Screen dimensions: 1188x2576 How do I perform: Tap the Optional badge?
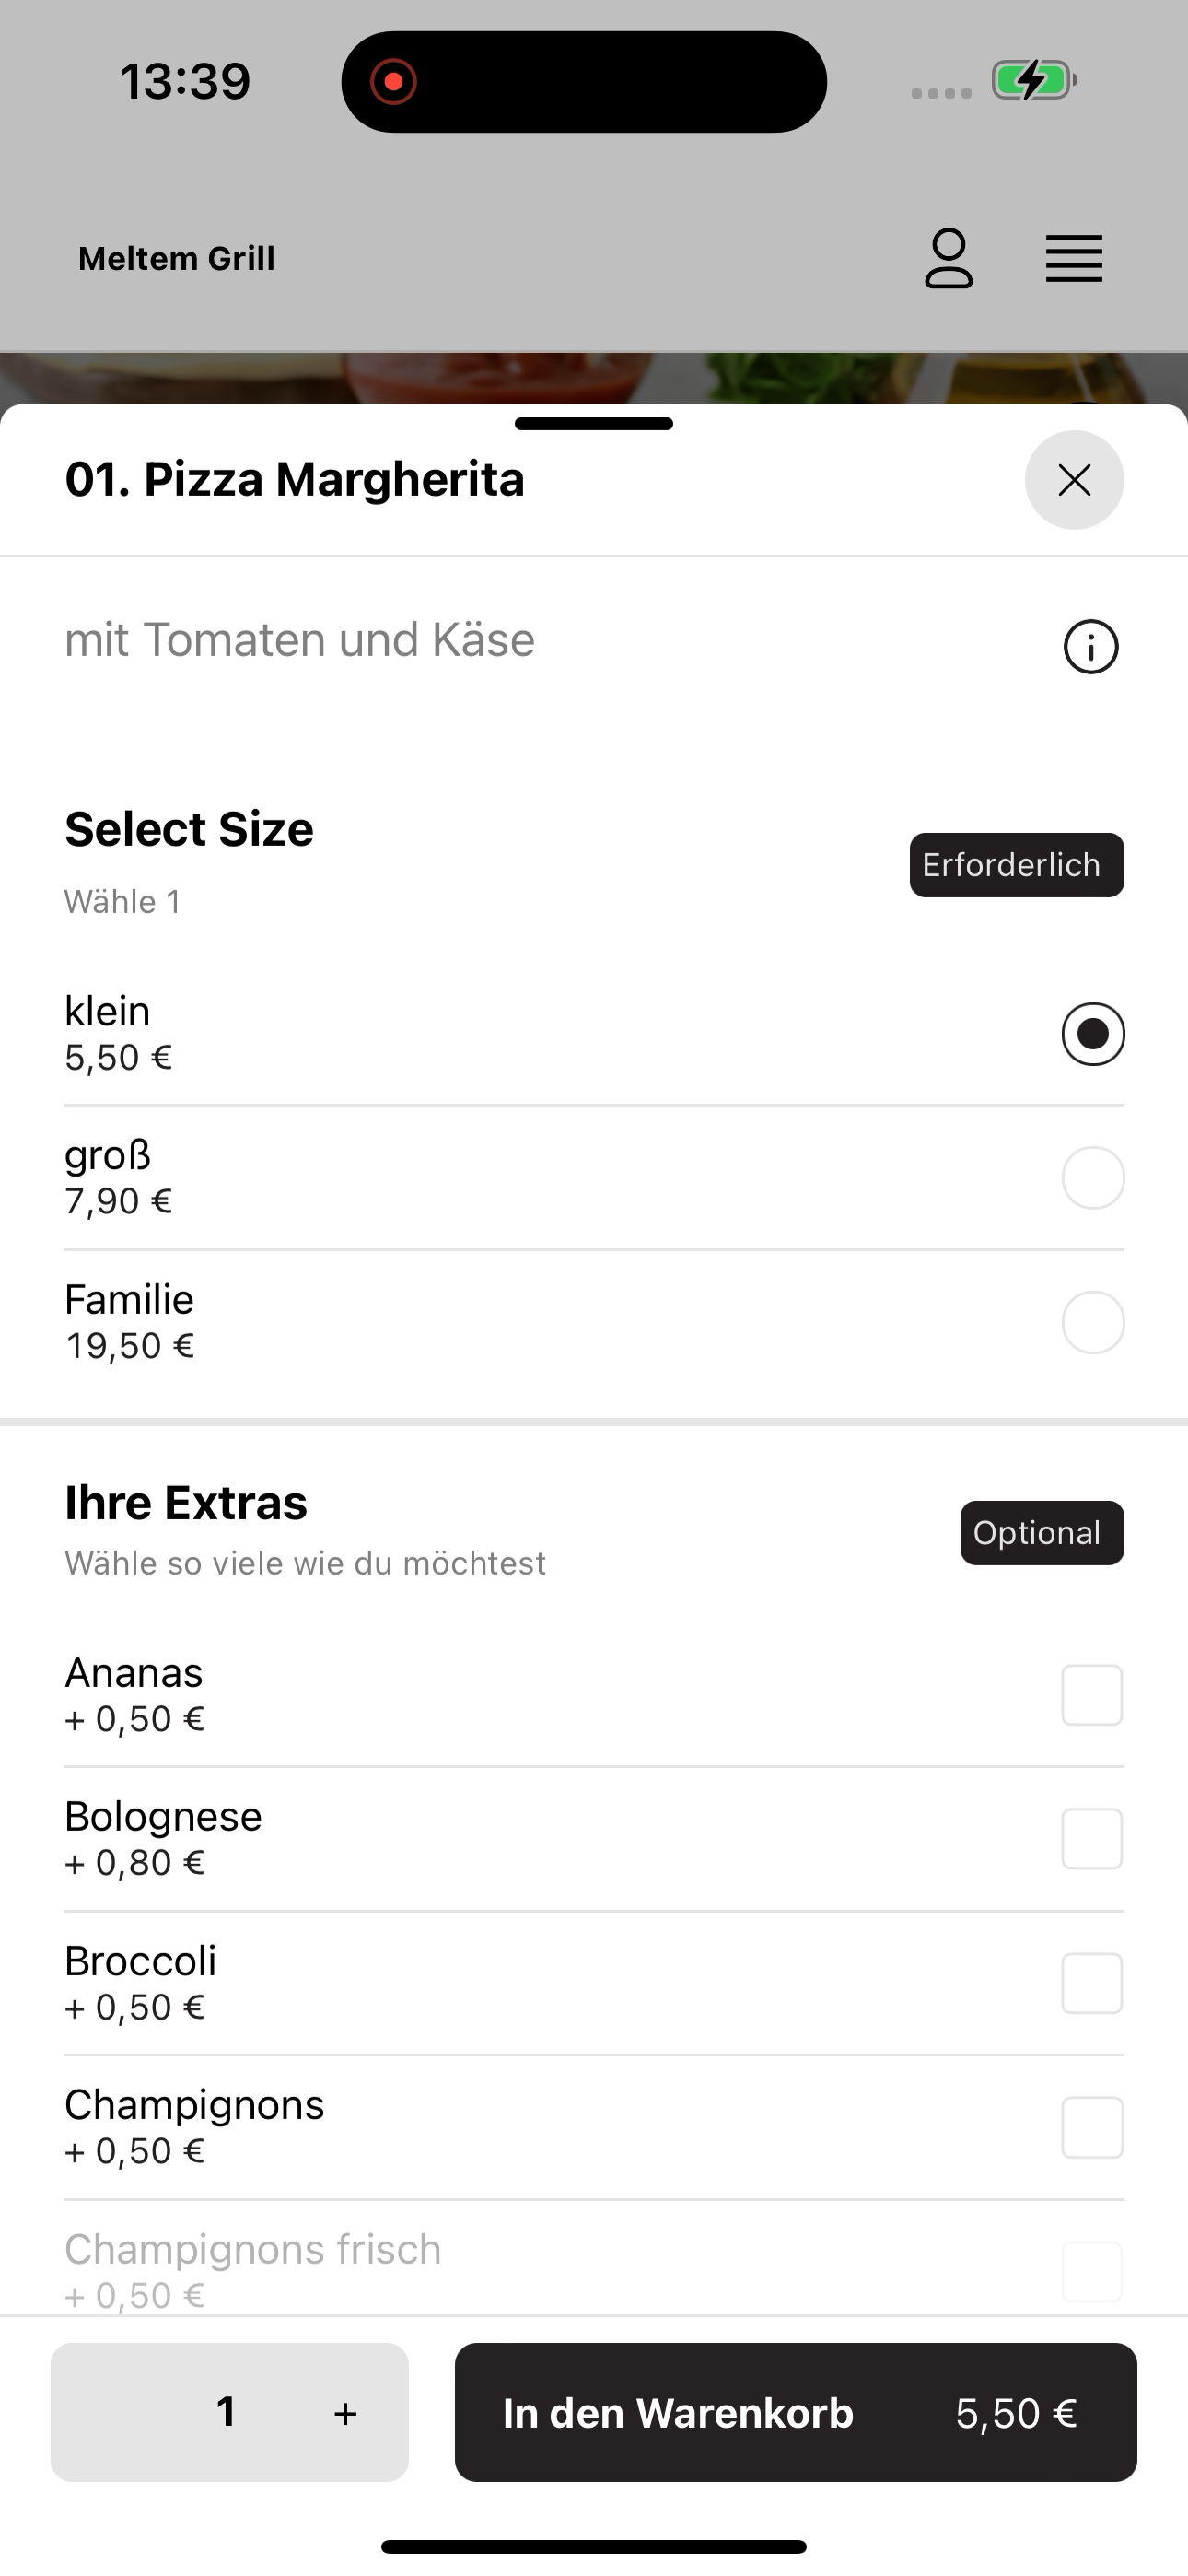[1042, 1533]
